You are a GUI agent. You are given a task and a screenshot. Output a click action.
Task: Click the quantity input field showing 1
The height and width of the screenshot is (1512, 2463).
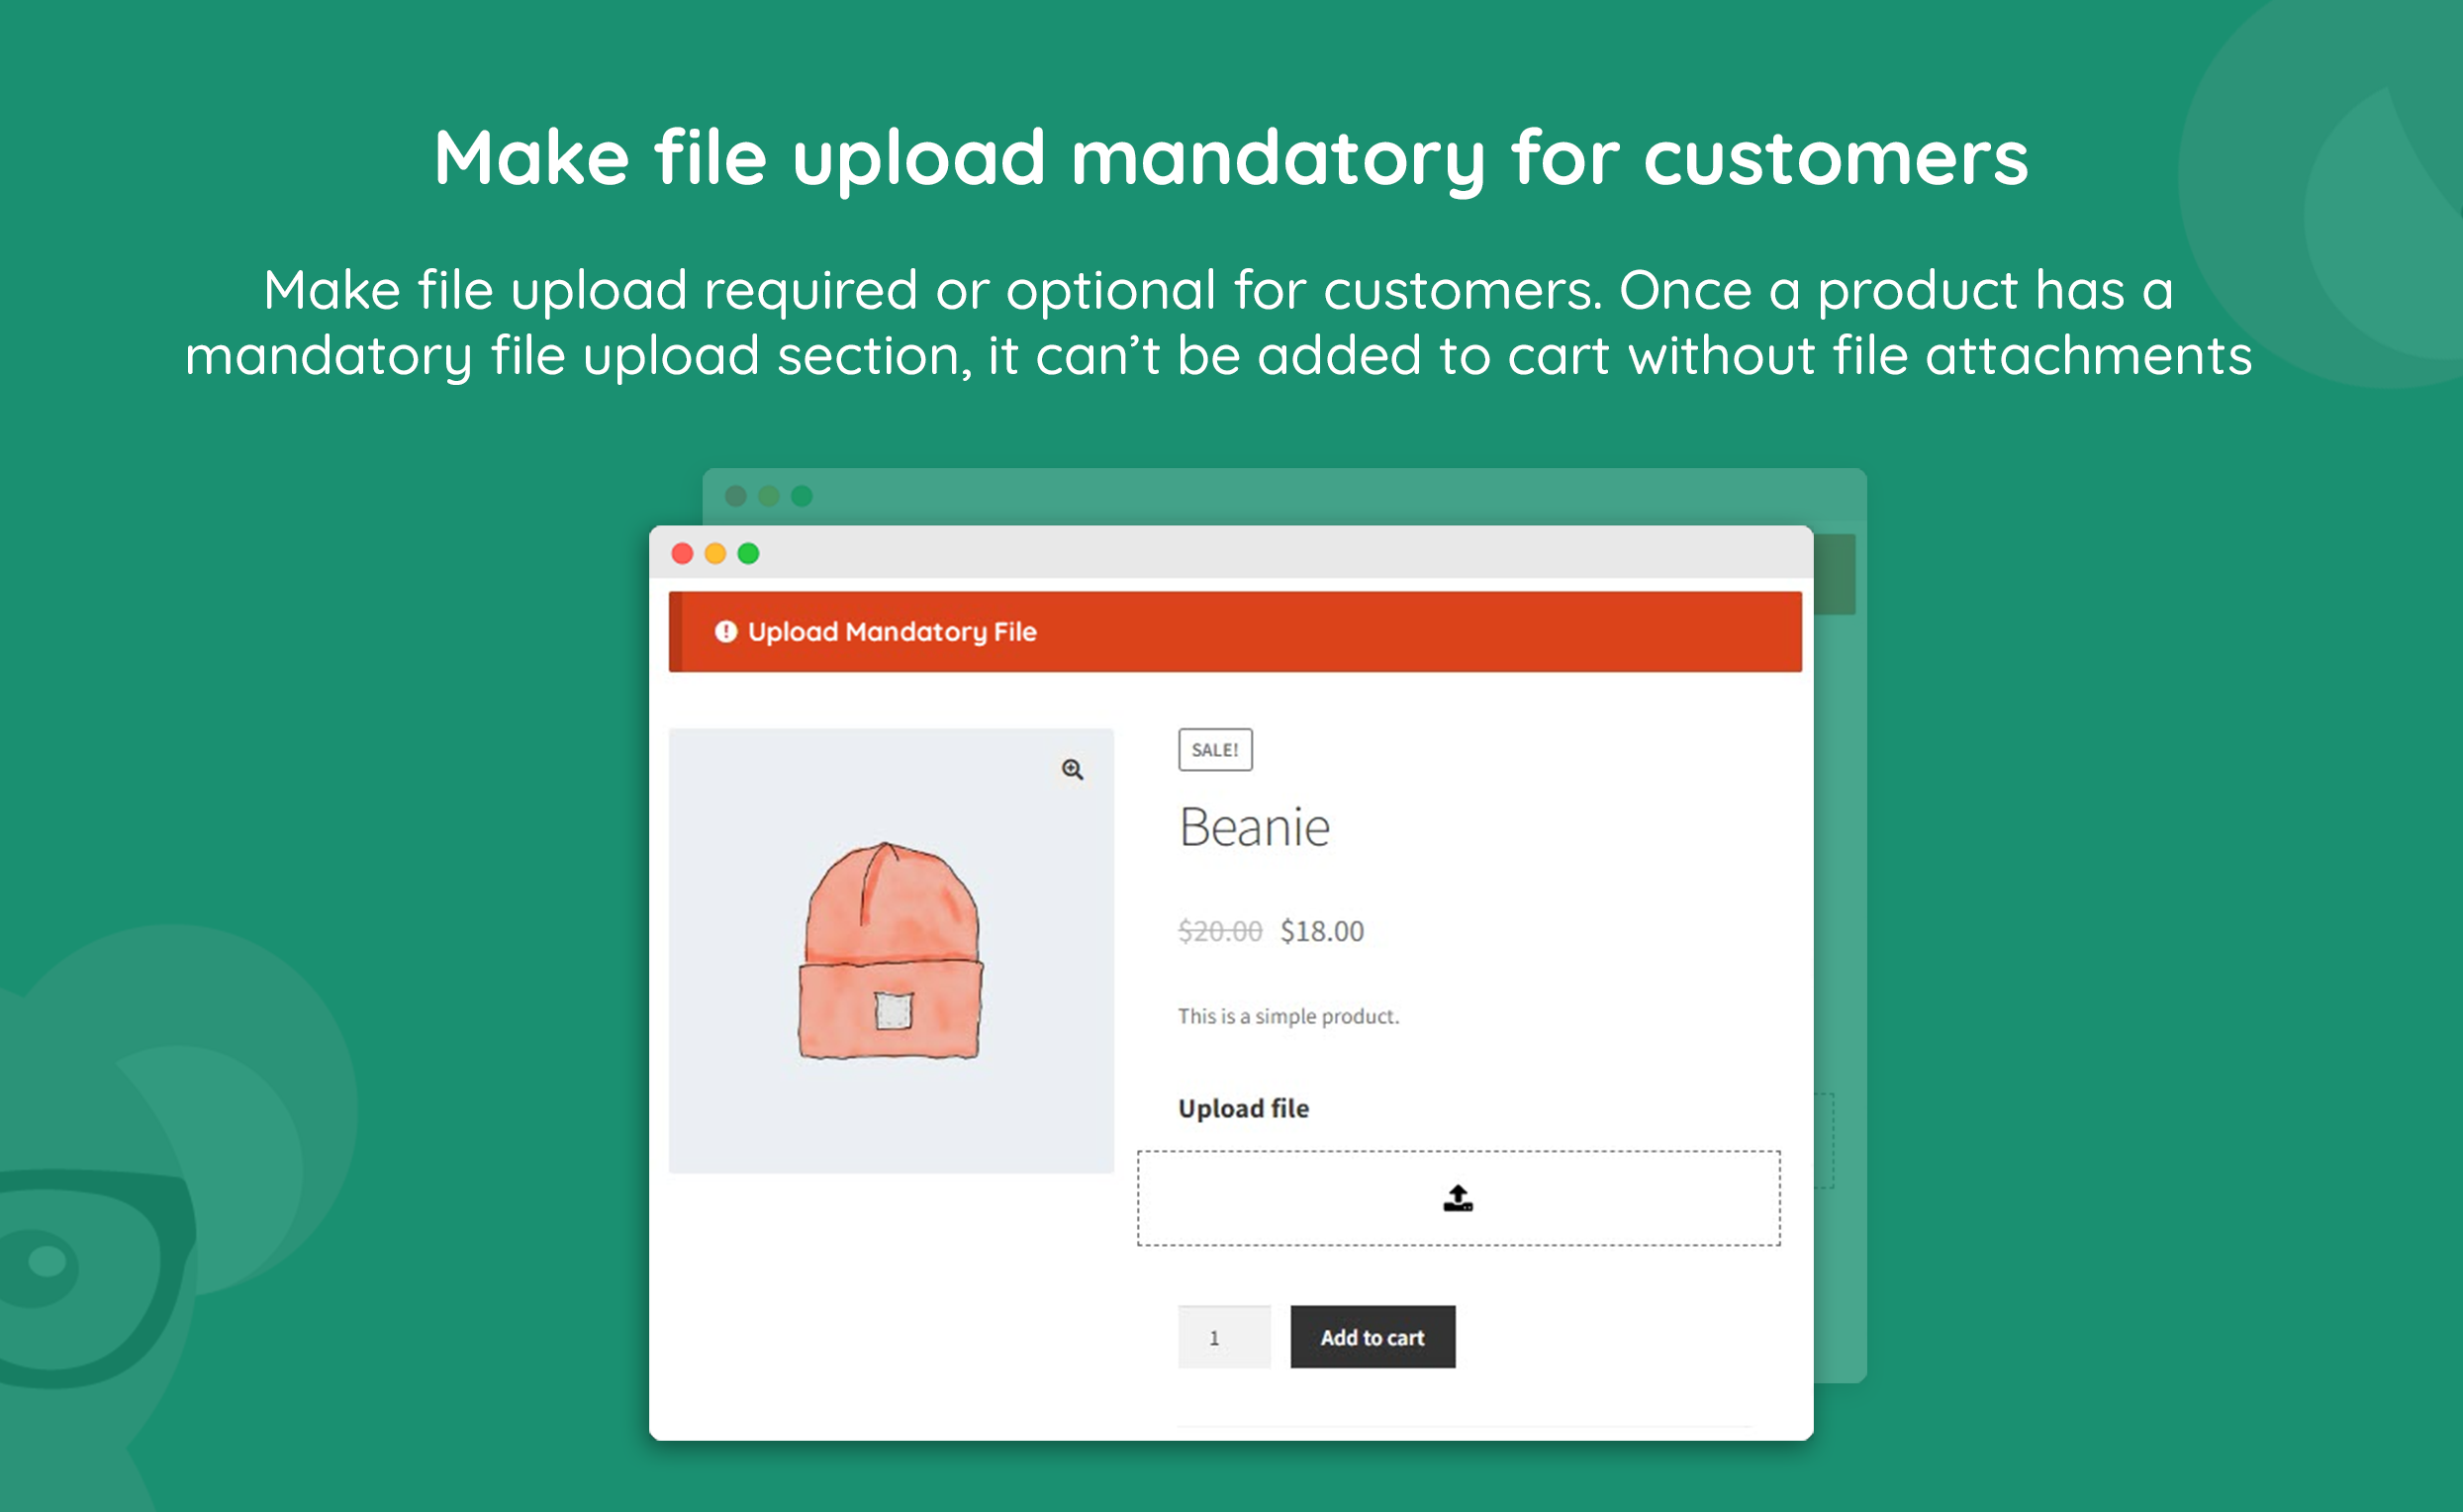tap(1223, 1337)
